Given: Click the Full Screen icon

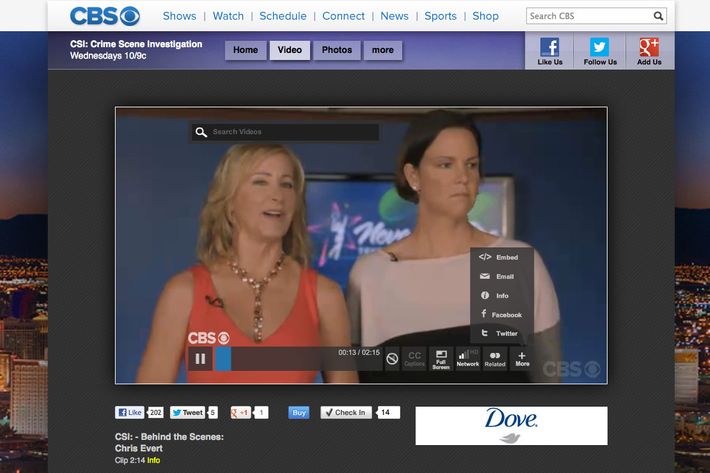Looking at the screenshot, I should pyautogui.click(x=441, y=359).
